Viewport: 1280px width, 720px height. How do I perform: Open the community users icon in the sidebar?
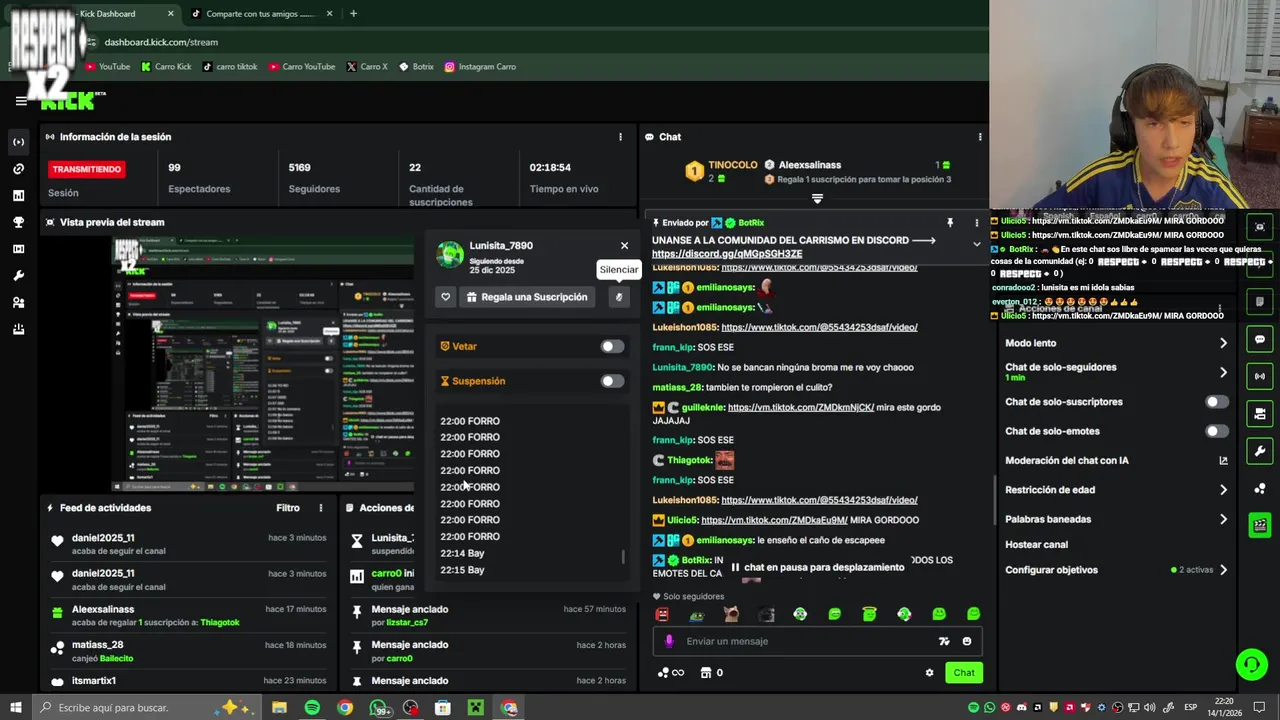(18, 302)
